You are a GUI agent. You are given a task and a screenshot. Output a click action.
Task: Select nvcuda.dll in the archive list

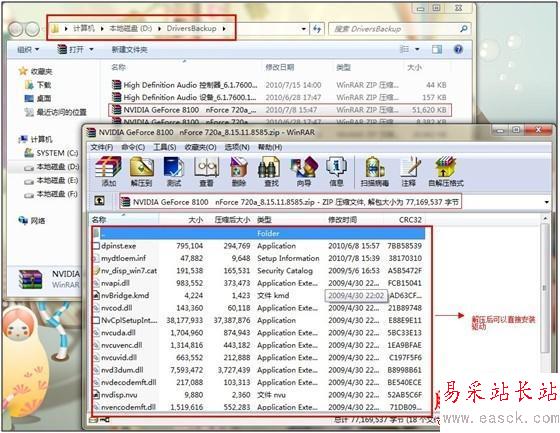(x=259, y=333)
